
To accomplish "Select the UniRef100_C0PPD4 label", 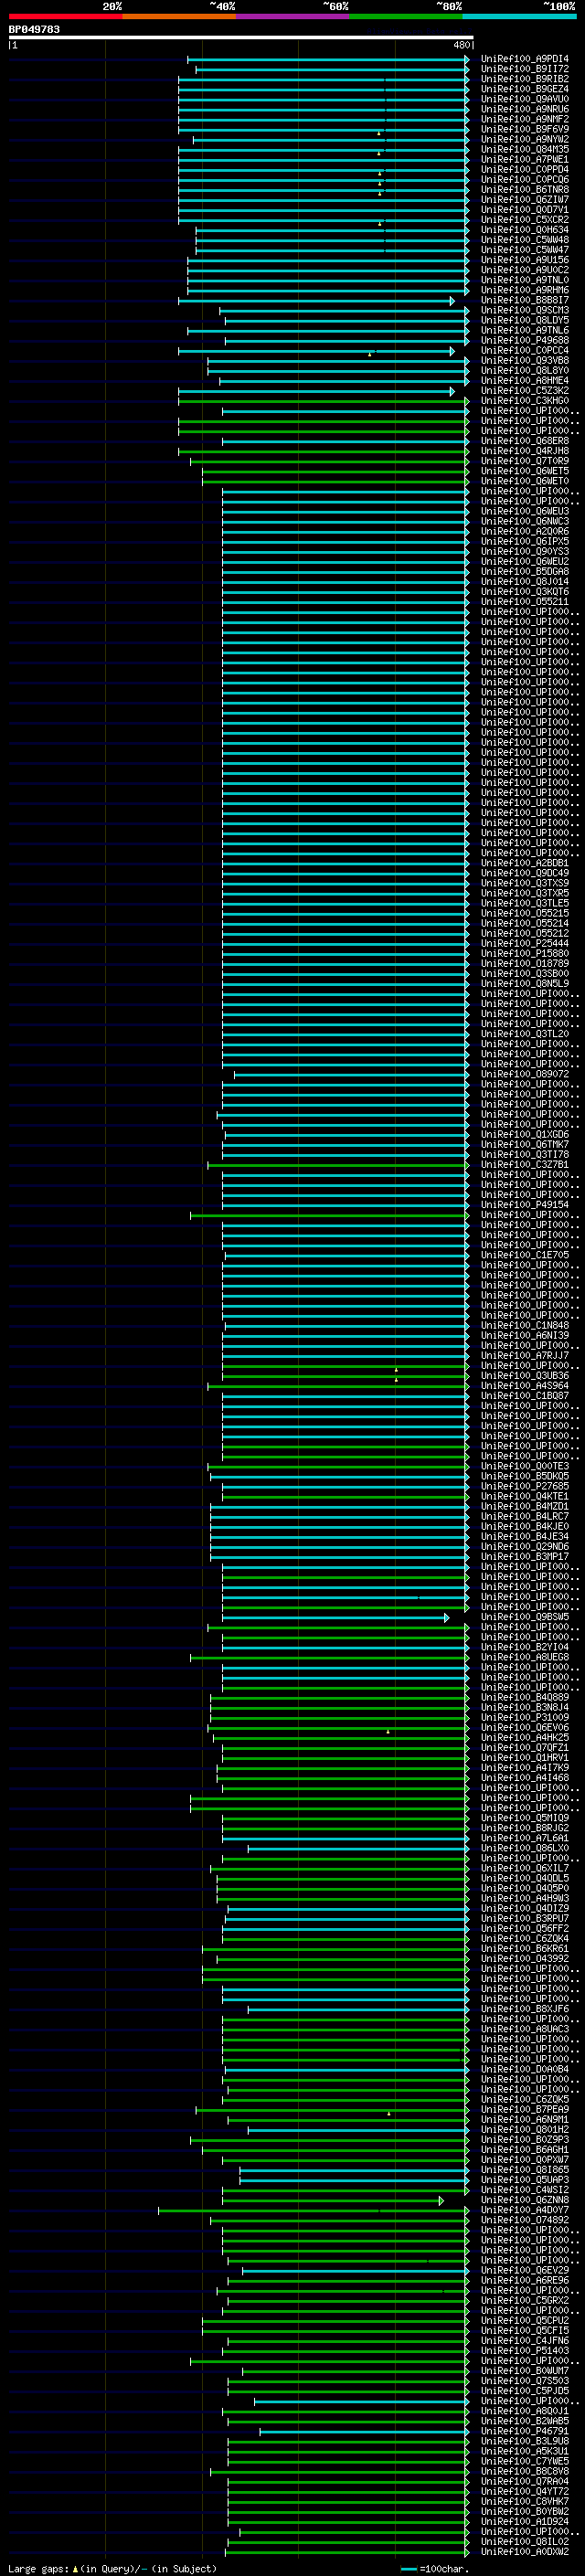I will point(525,170).
